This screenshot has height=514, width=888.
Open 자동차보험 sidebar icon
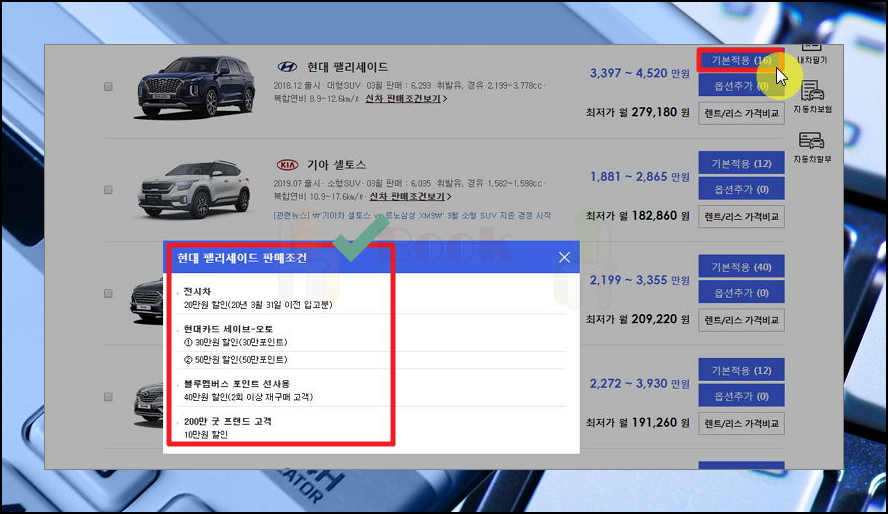[812, 97]
